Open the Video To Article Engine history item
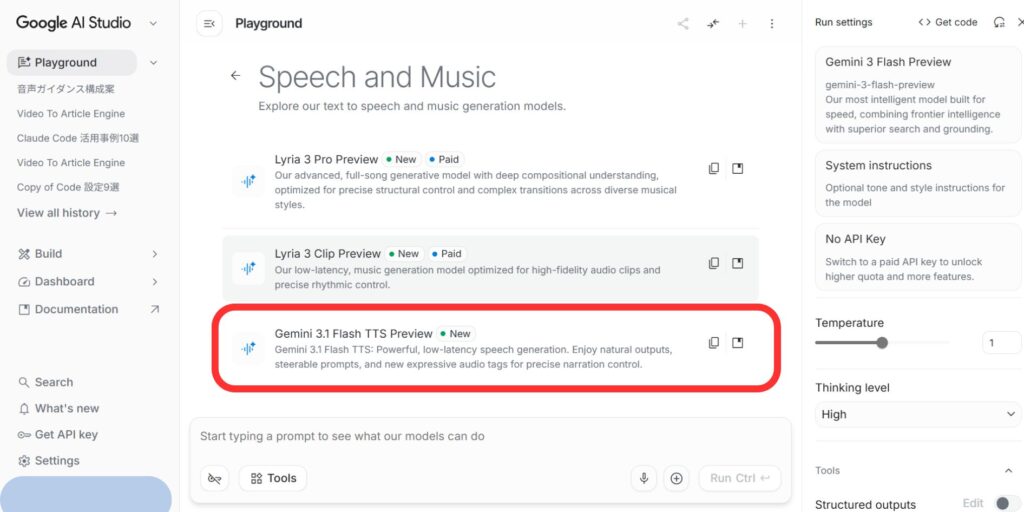 [x=71, y=114]
